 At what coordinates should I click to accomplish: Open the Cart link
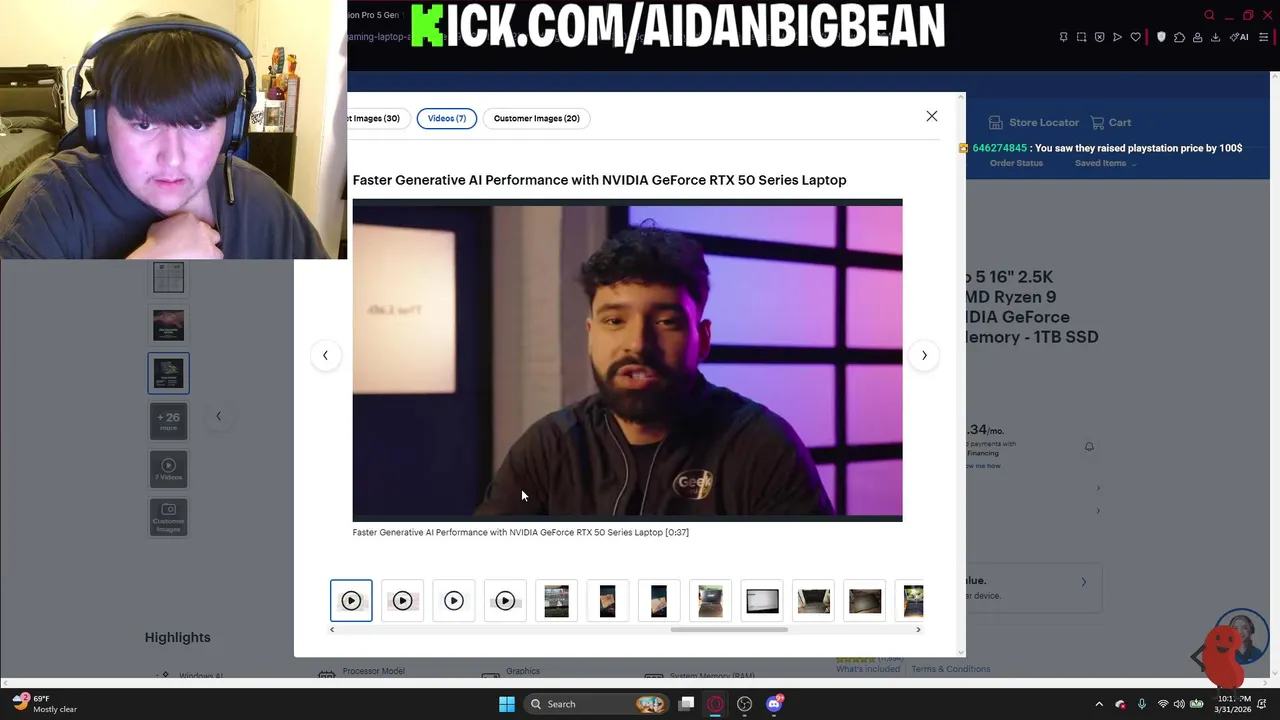click(x=1111, y=122)
